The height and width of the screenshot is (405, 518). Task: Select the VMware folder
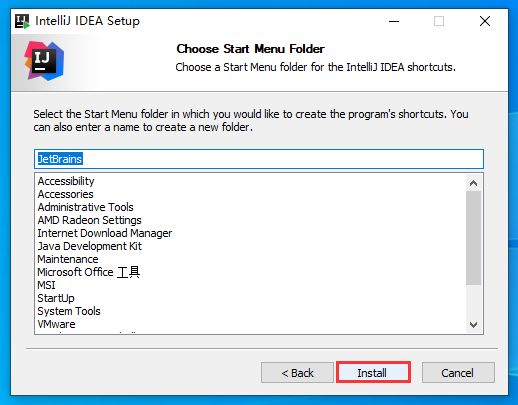56,324
